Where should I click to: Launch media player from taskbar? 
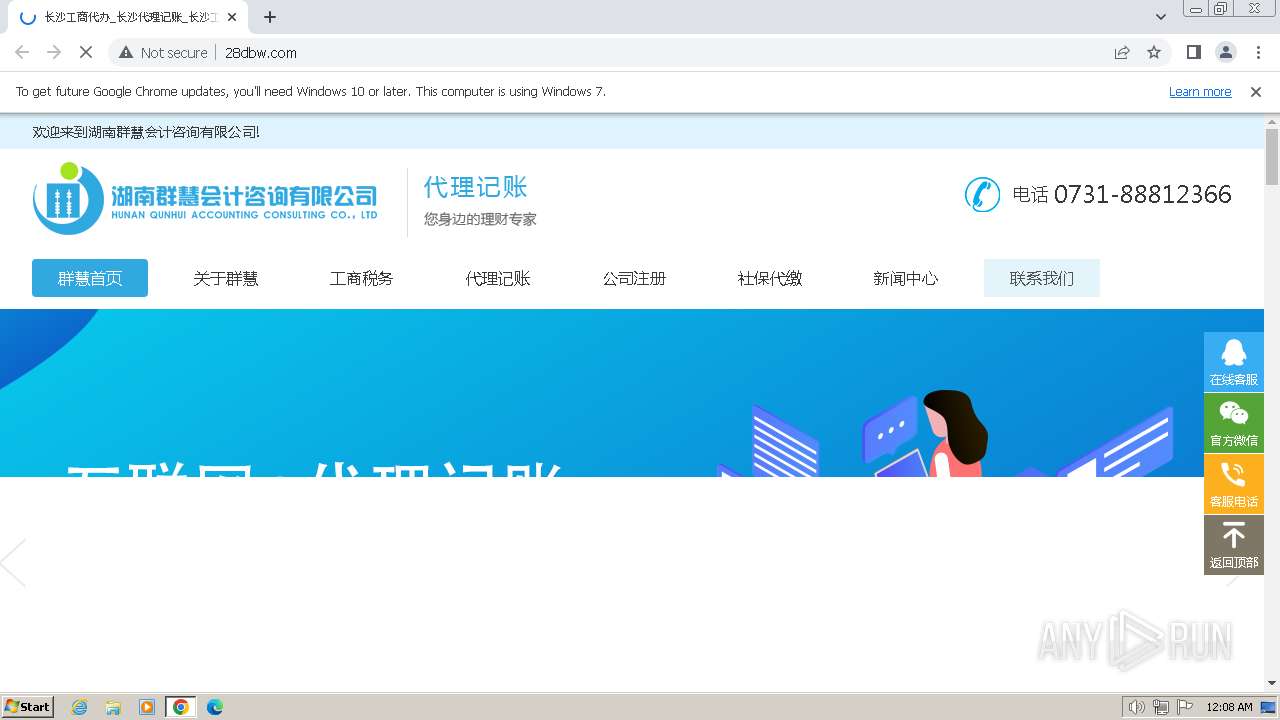pos(147,707)
